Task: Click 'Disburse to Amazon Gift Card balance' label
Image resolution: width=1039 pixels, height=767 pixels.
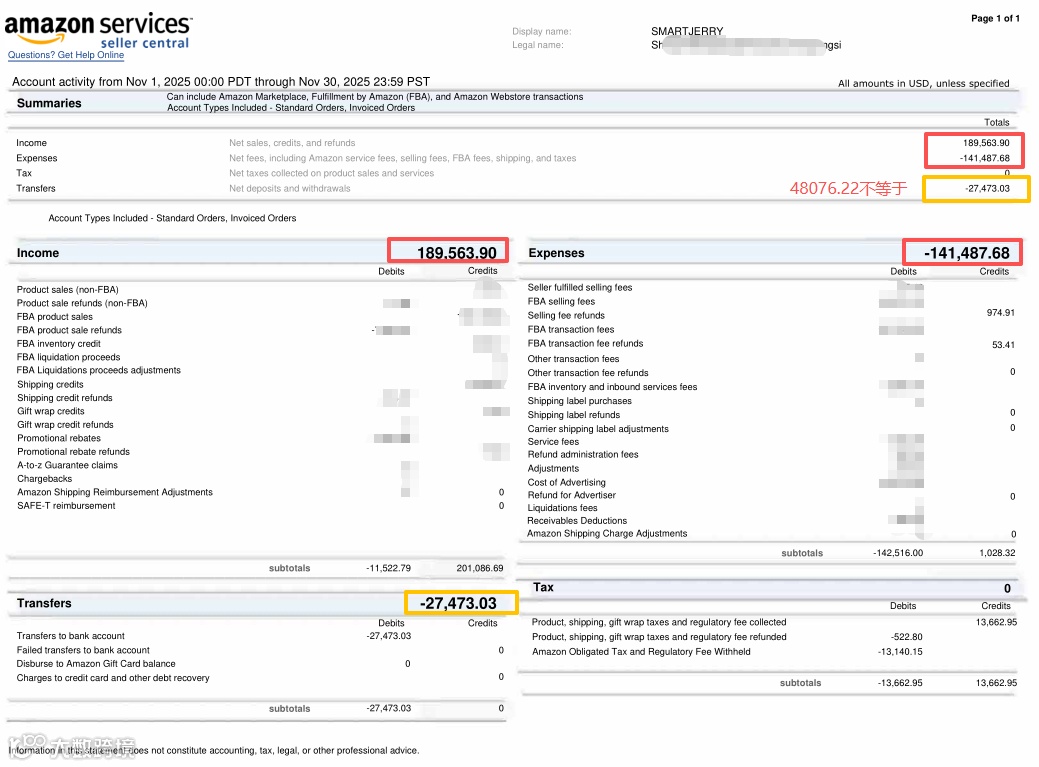Action: (x=96, y=664)
